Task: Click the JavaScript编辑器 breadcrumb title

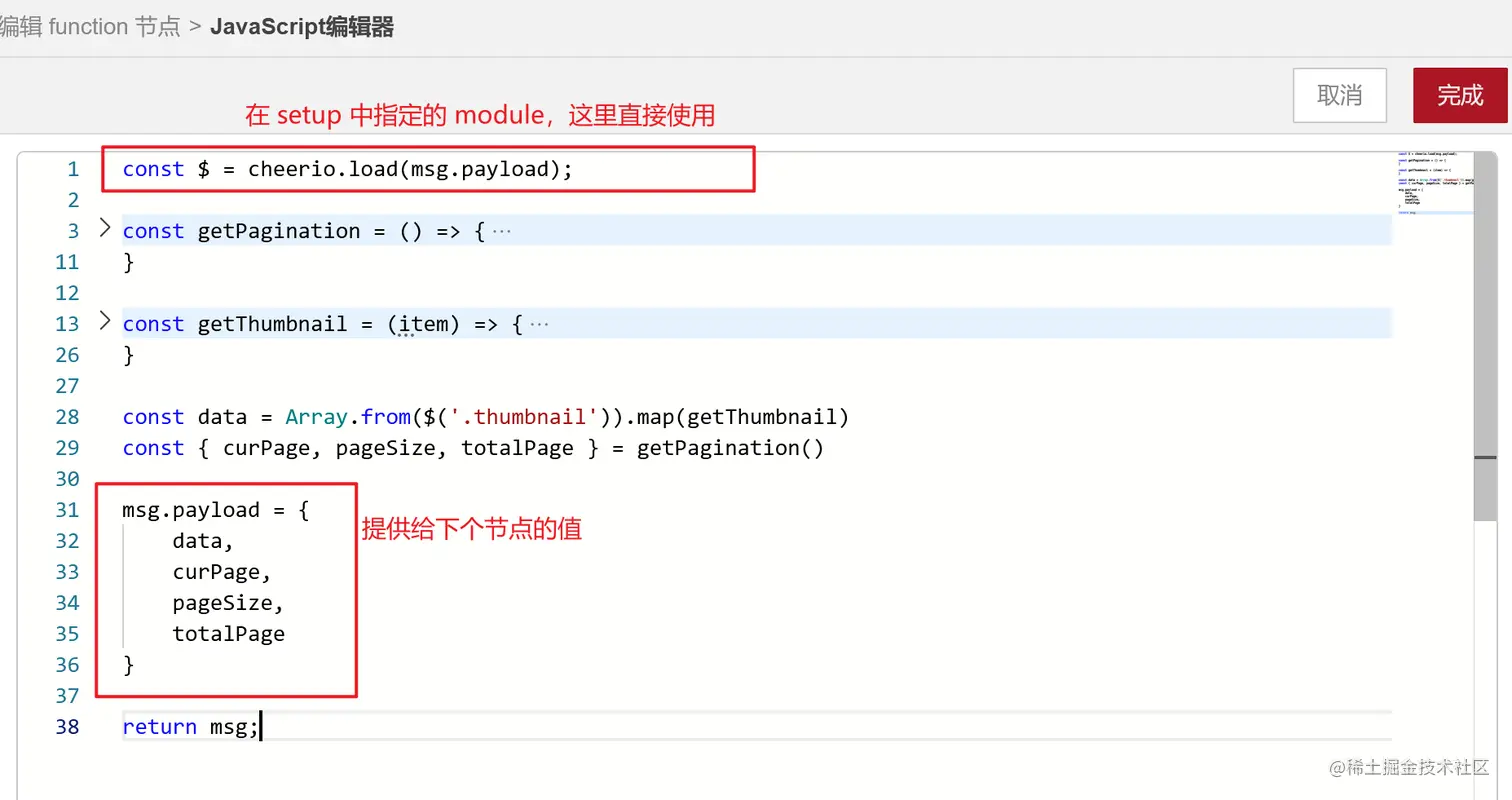Action: point(302,27)
